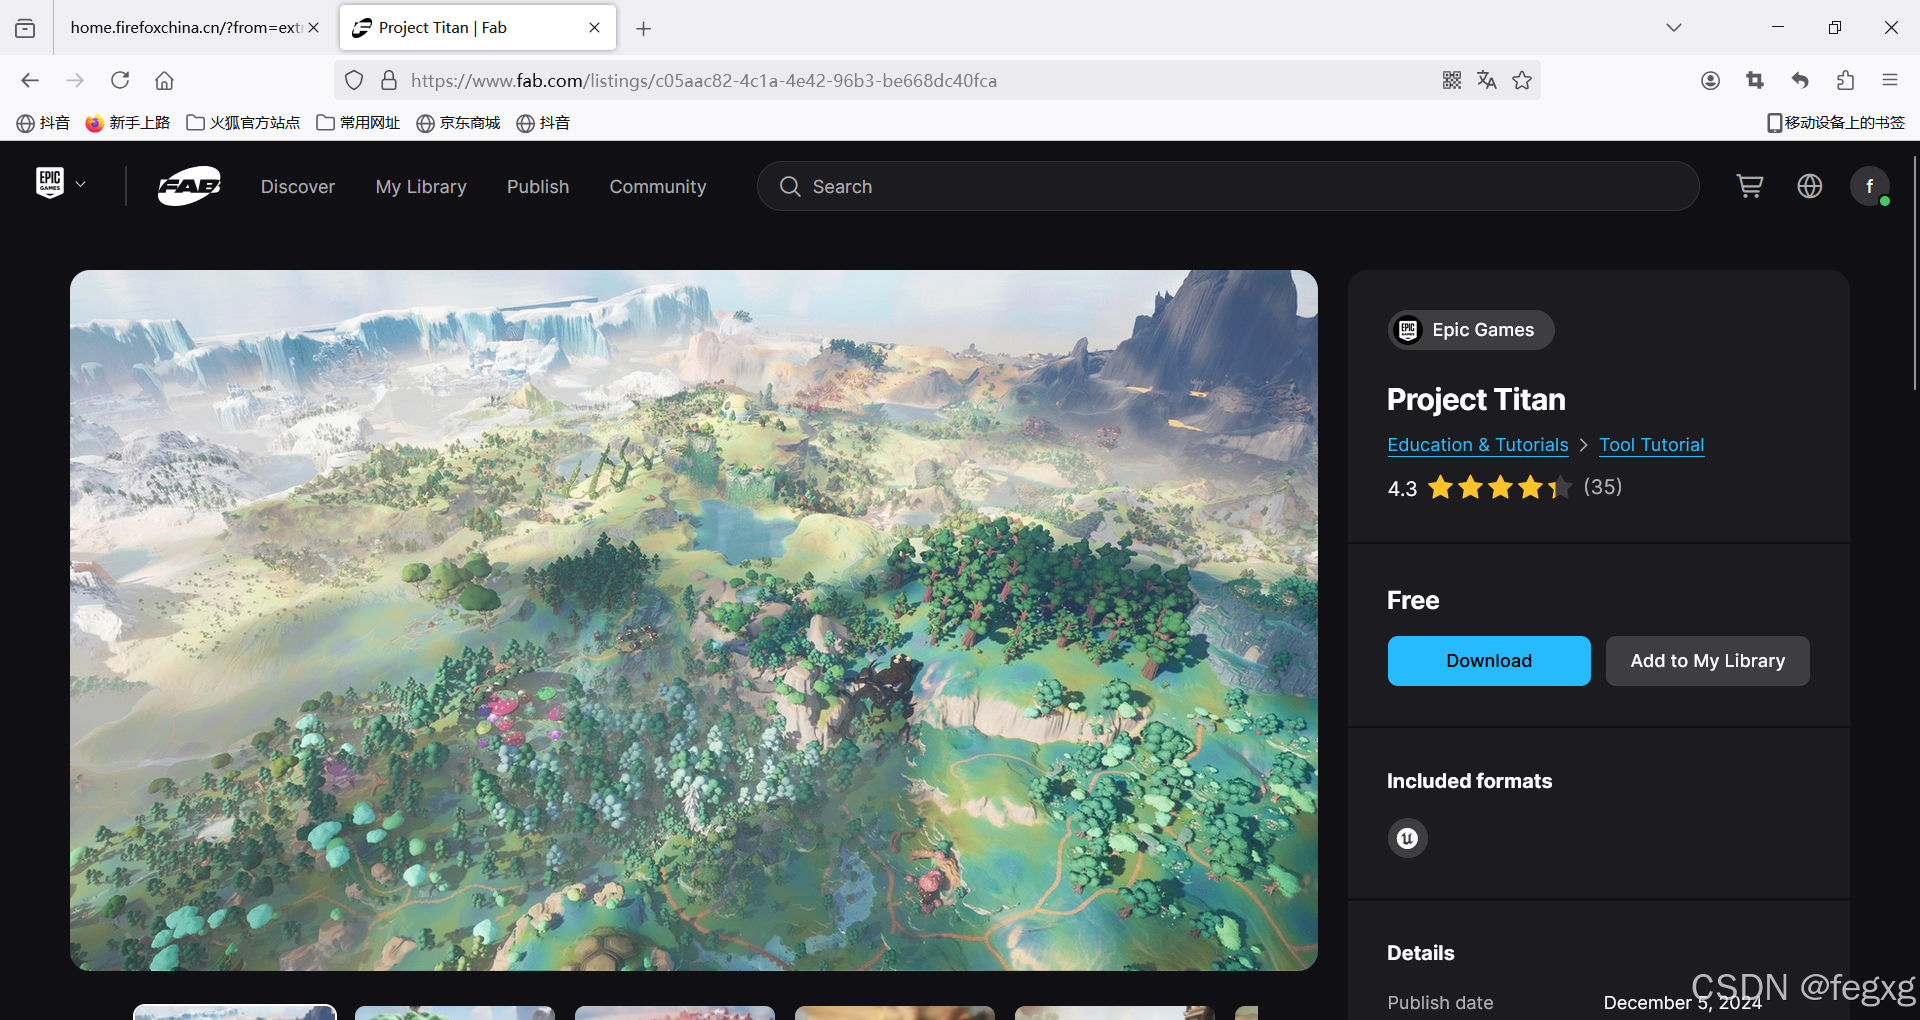Open the first 抖音 bookmark
This screenshot has height=1020, width=1920.
pyautogui.click(x=43, y=123)
